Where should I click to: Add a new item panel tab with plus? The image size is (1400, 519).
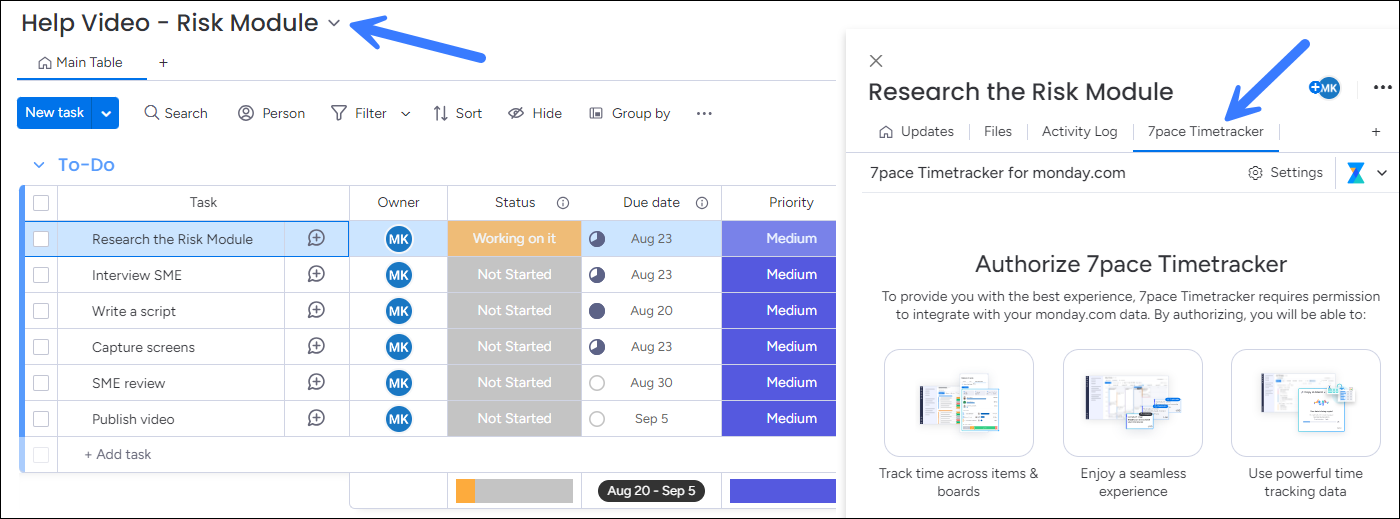click(1376, 131)
